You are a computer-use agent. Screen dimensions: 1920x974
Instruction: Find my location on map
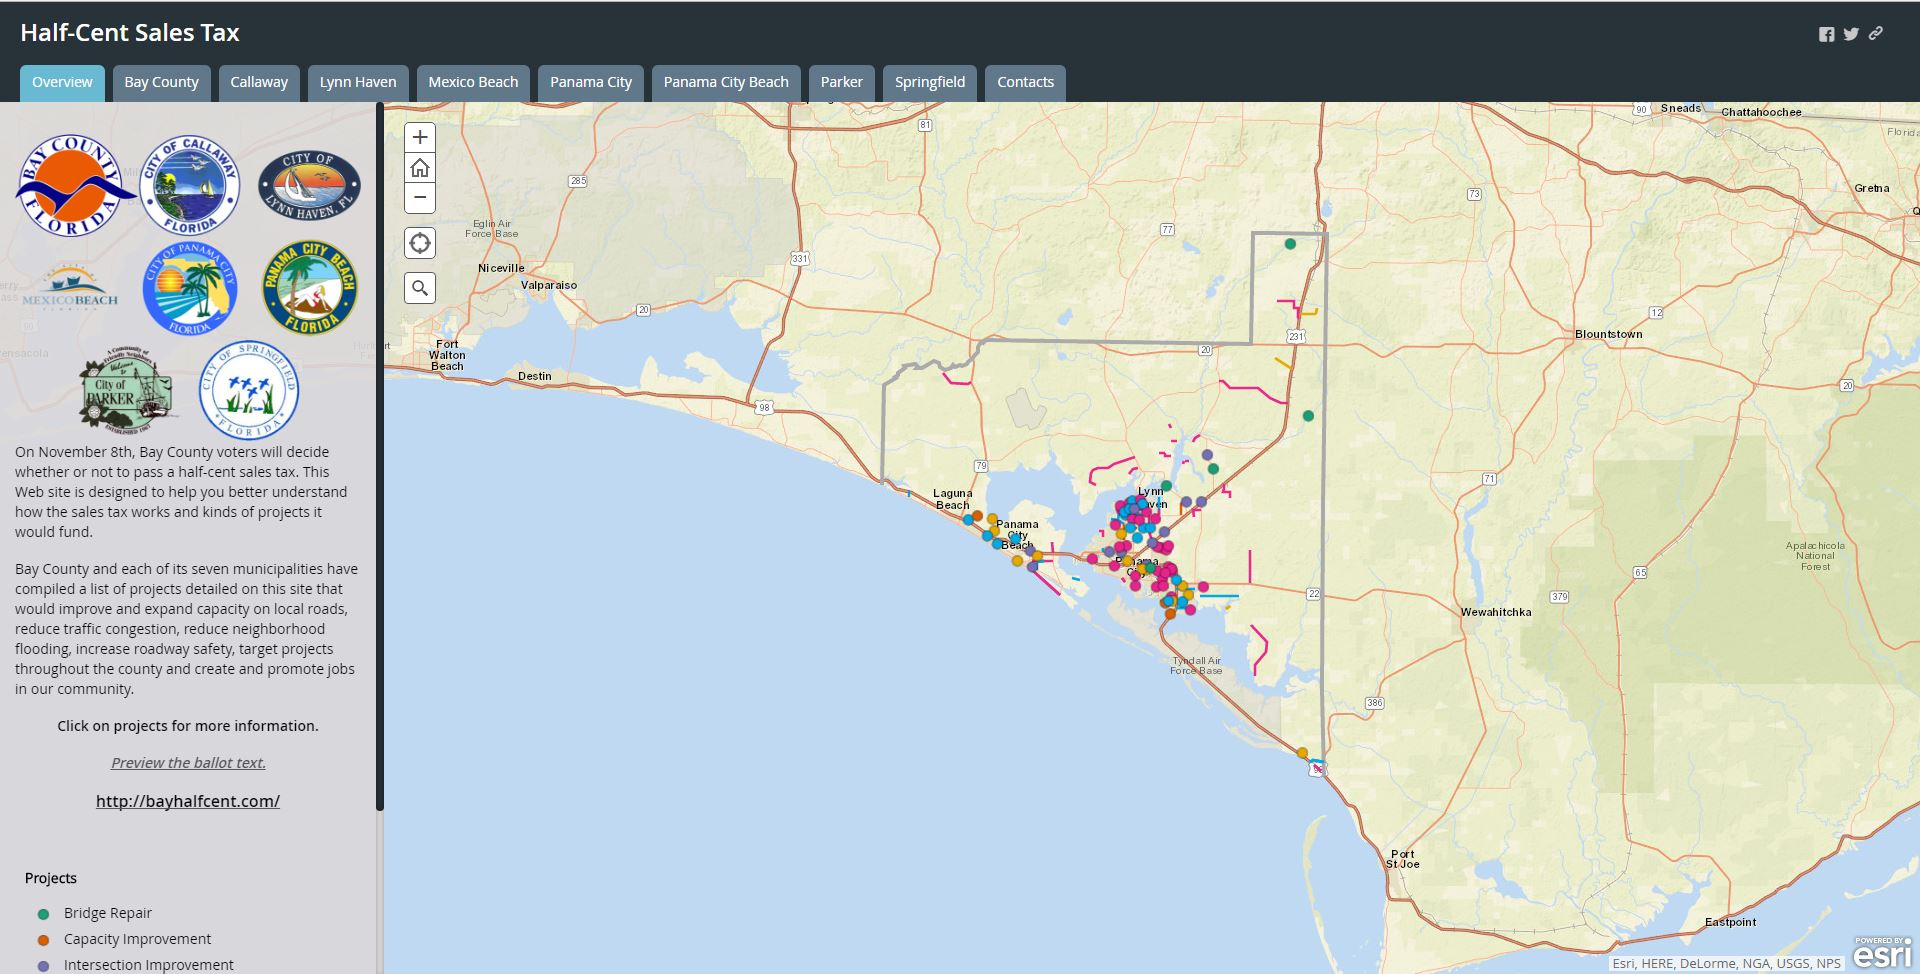pyautogui.click(x=420, y=243)
